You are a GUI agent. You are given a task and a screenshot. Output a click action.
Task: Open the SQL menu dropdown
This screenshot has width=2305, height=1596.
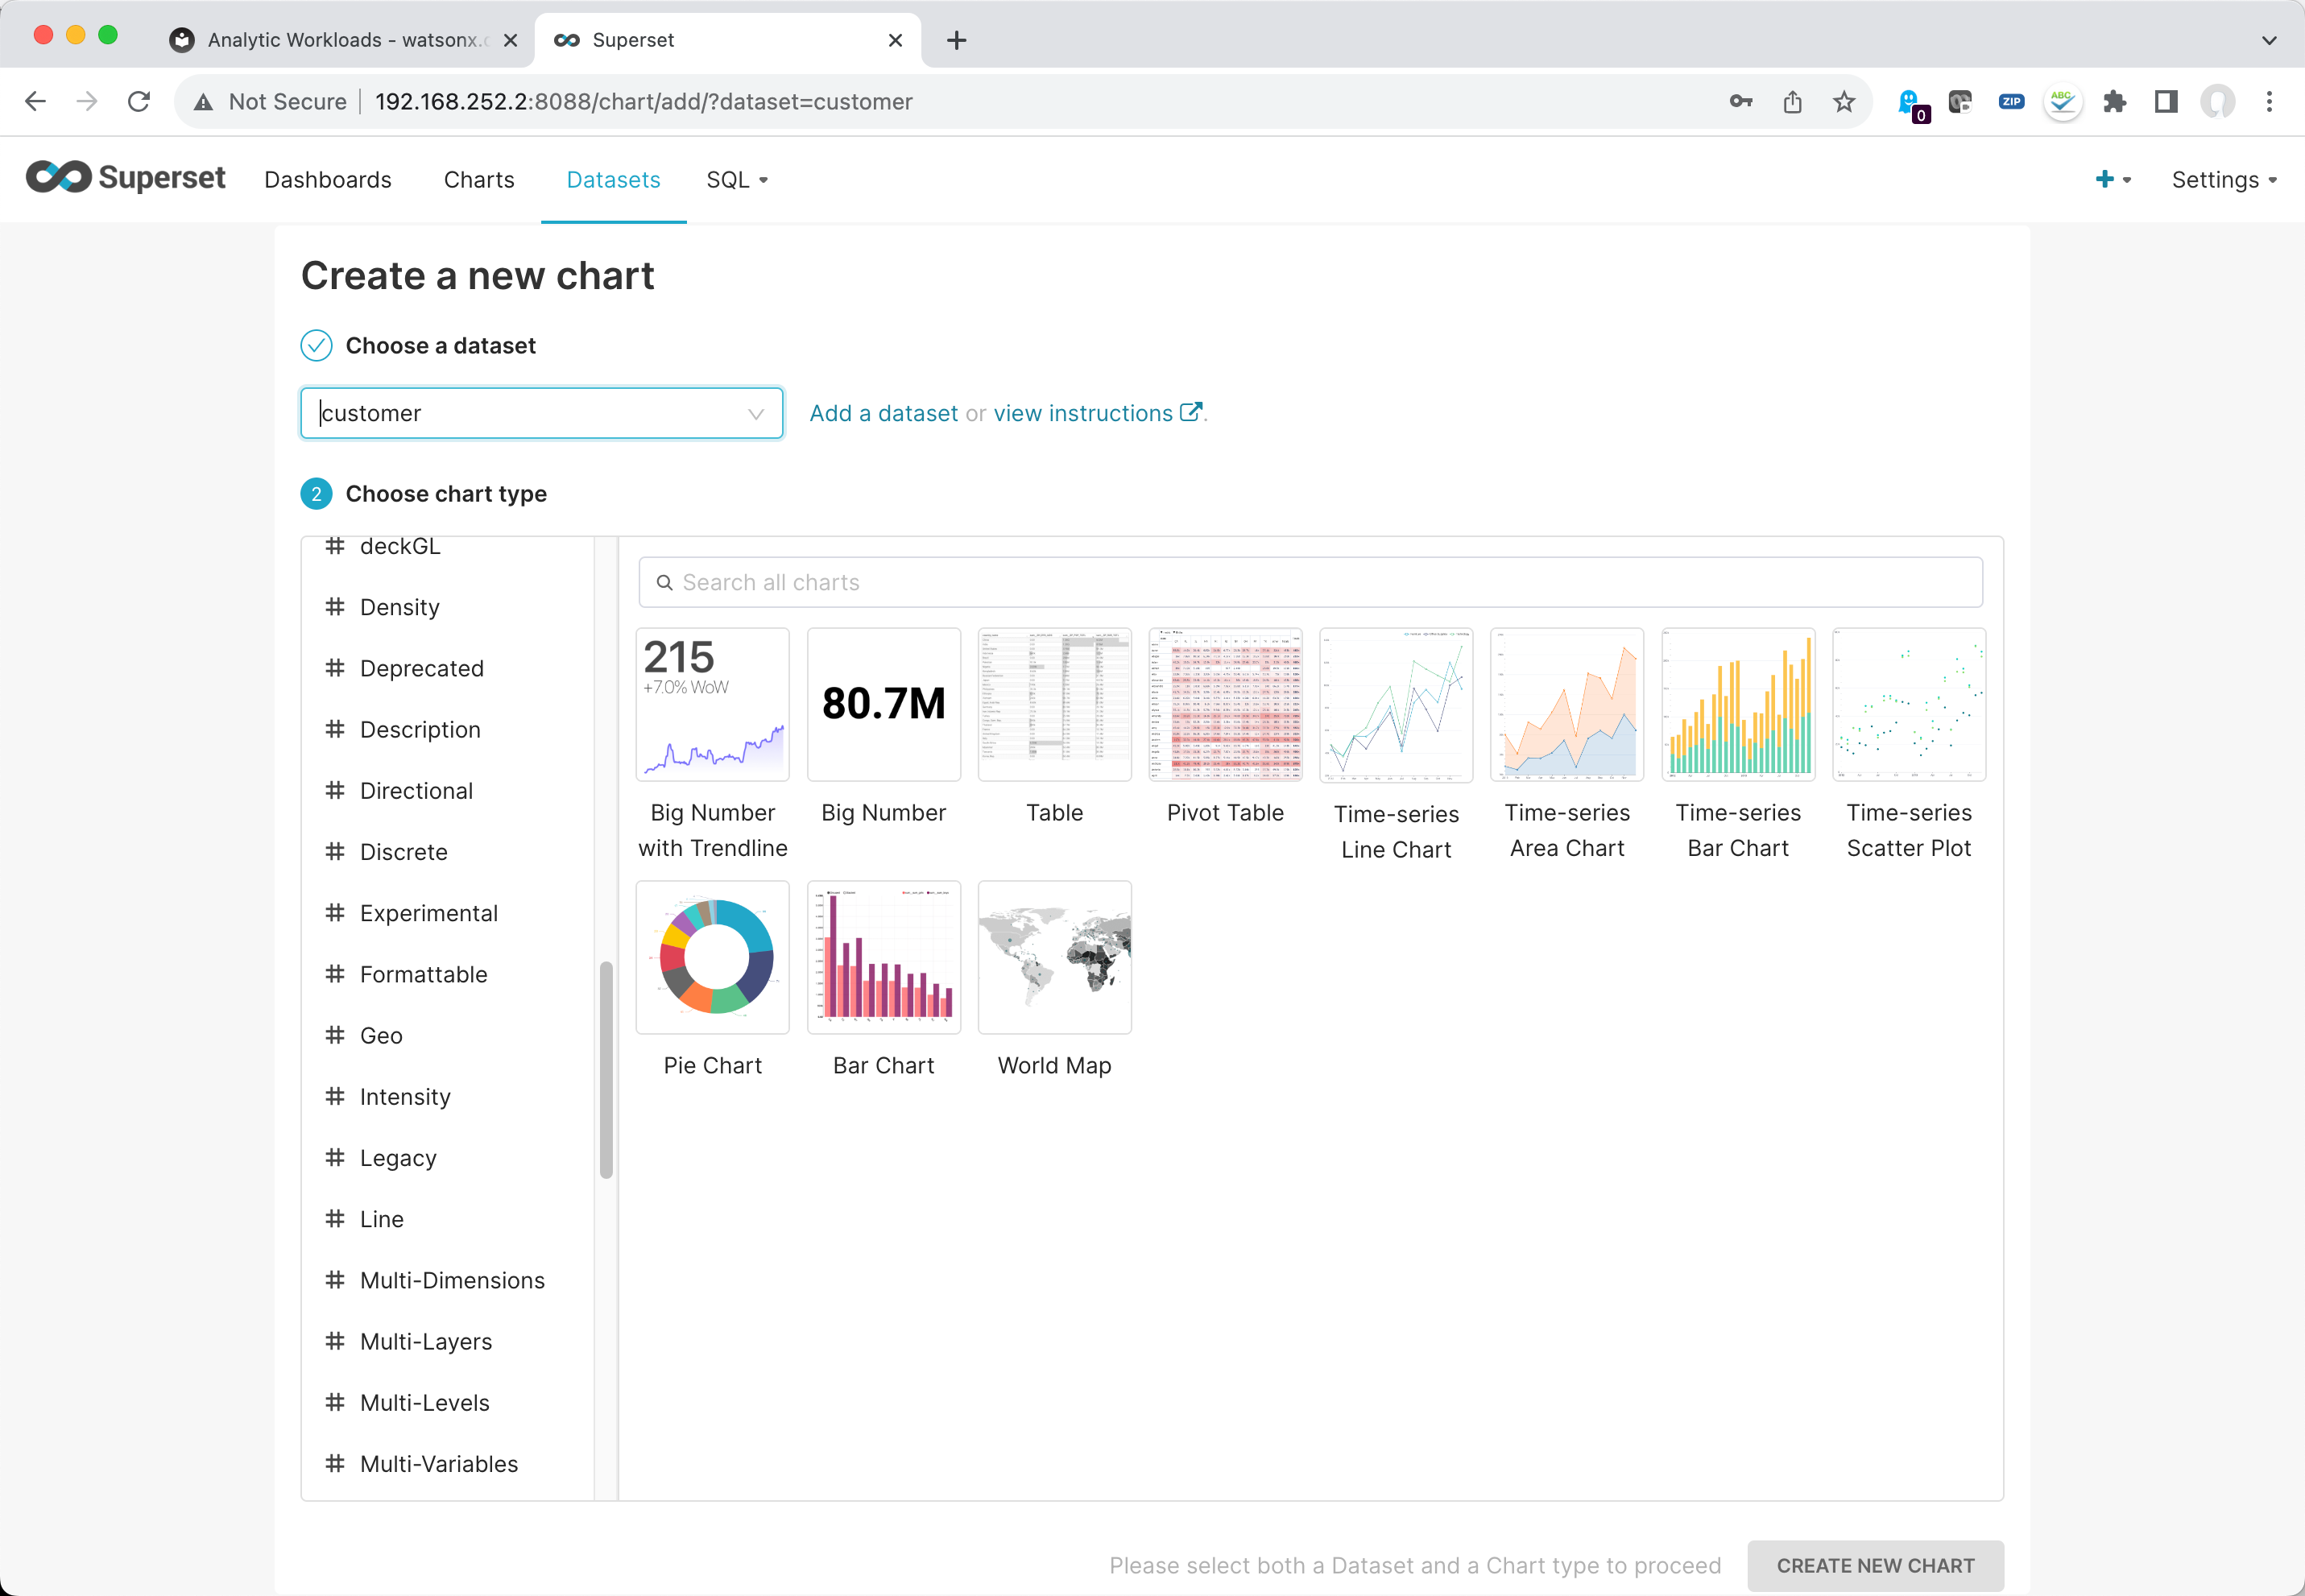[x=737, y=180]
